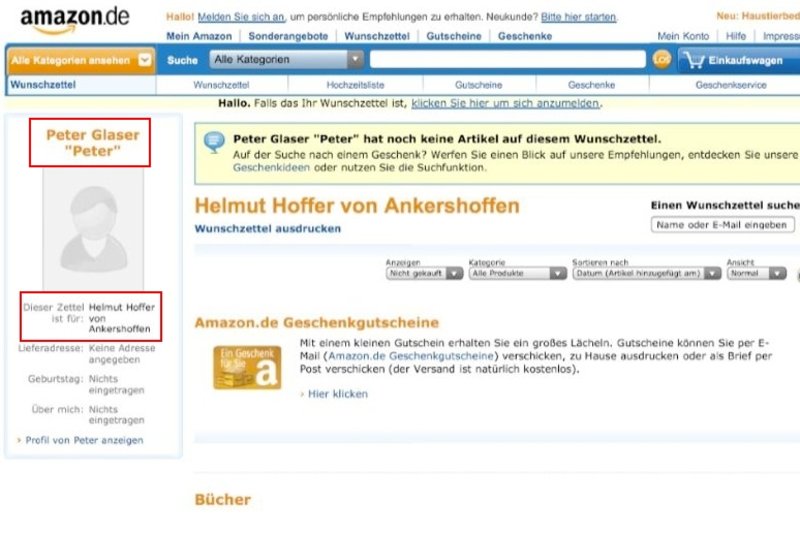Viewport: 800px width, 534px height.
Task: Open the Ansicht Normal dropdown
Action: click(756, 273)
